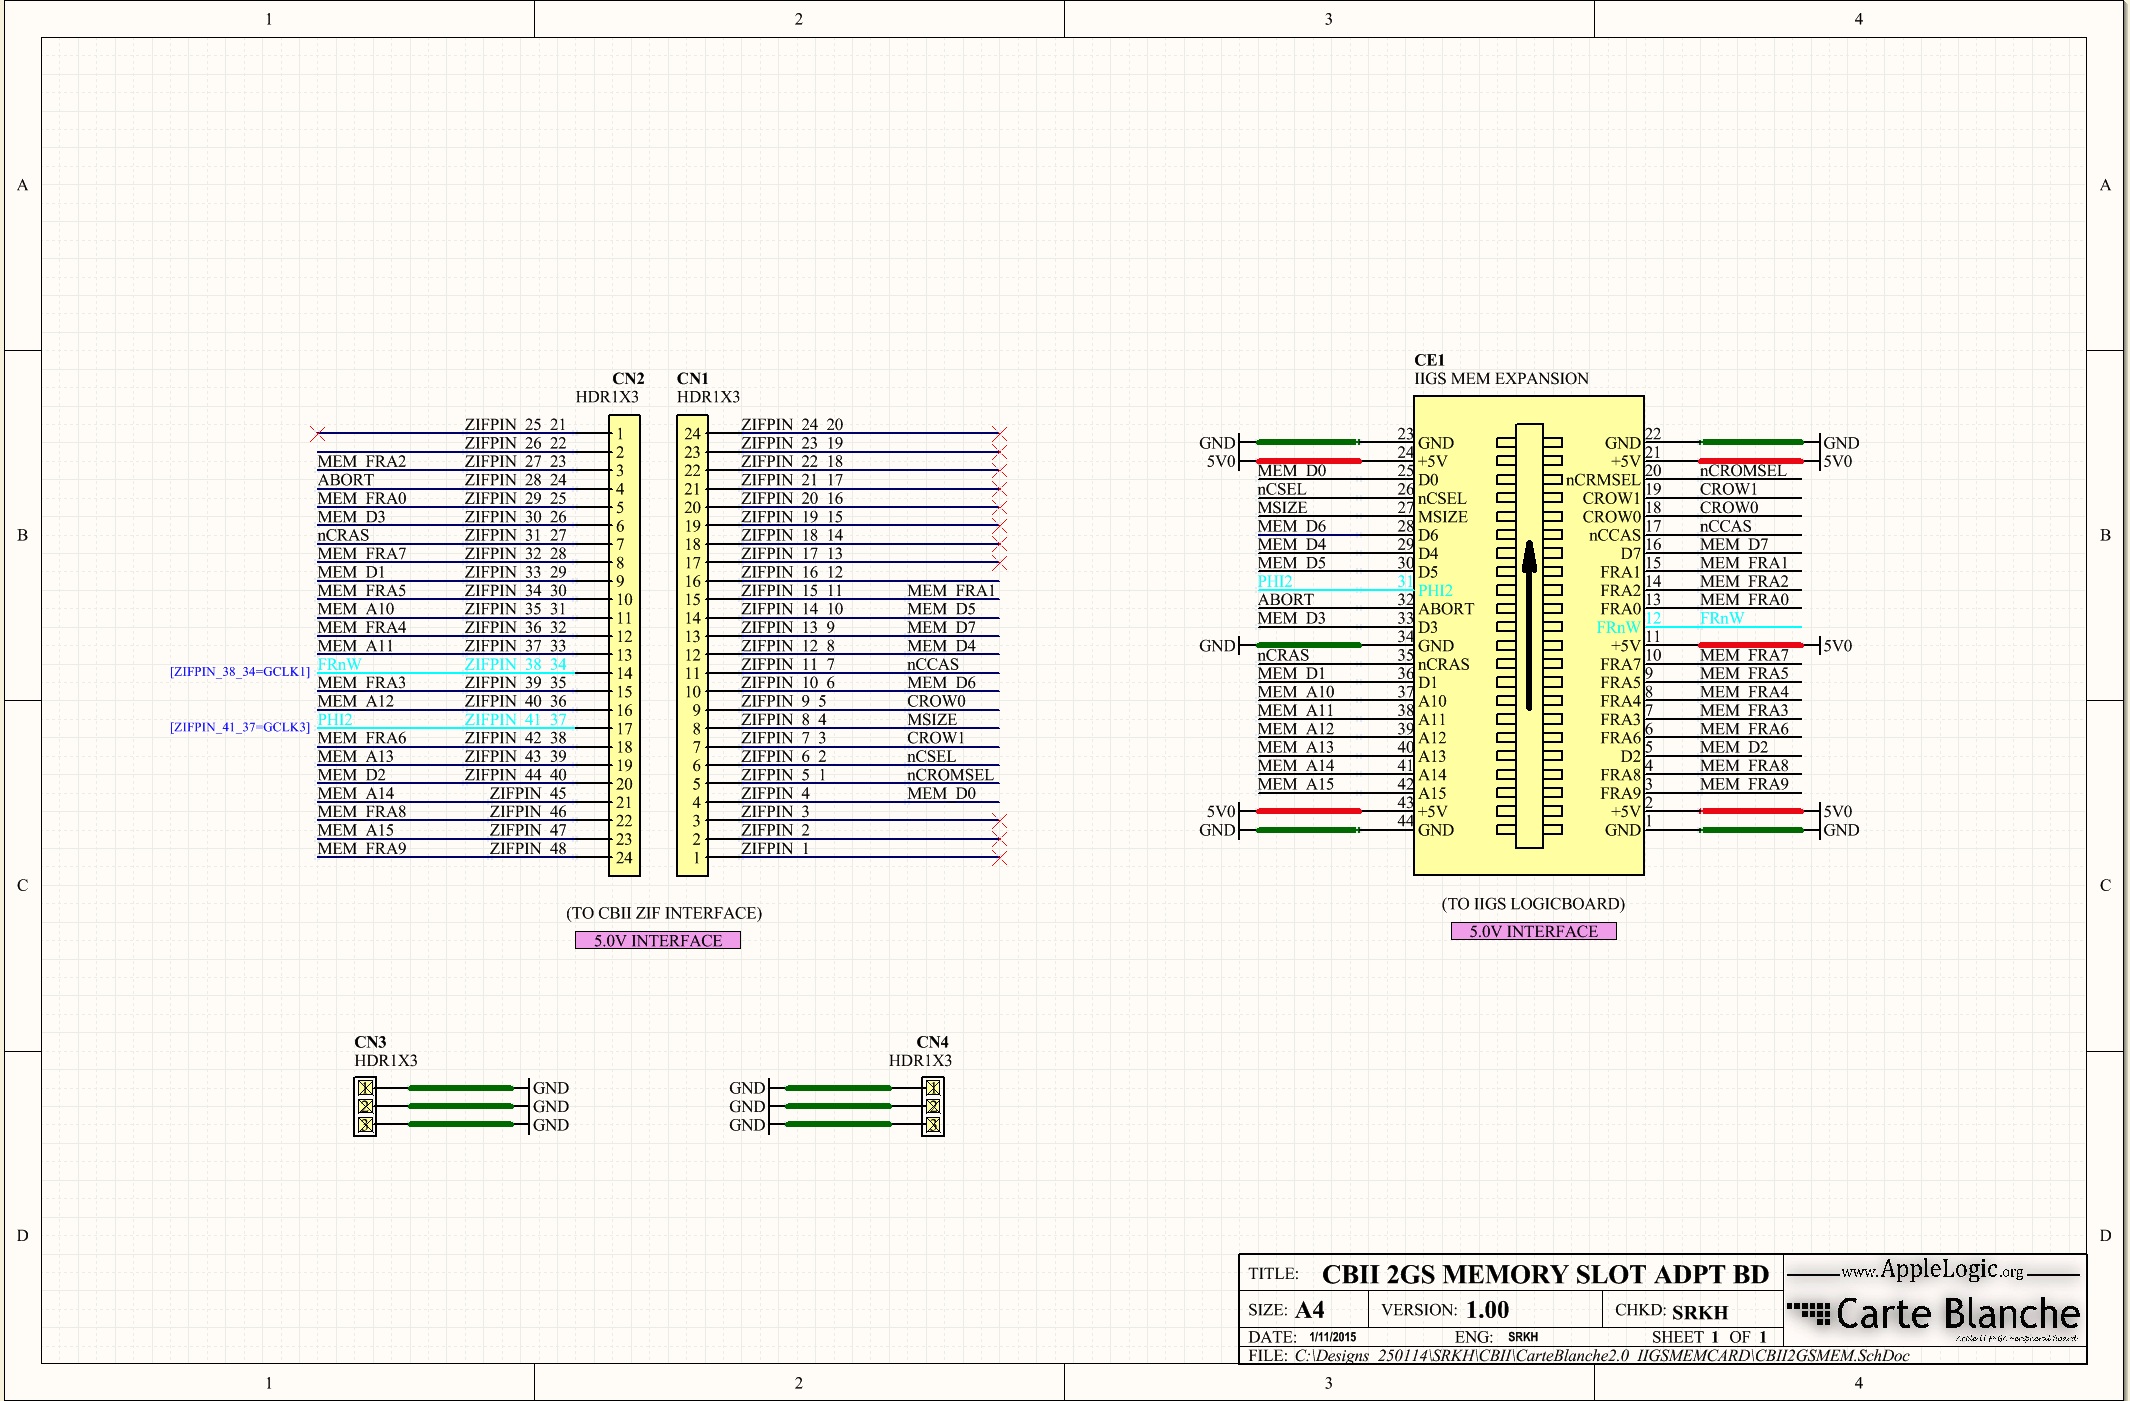Image resolution: width=2130 pixels, height=1401 pixels.
Task: Select the MEM_FRA1 net label on CN1
Action: point(951,590)
